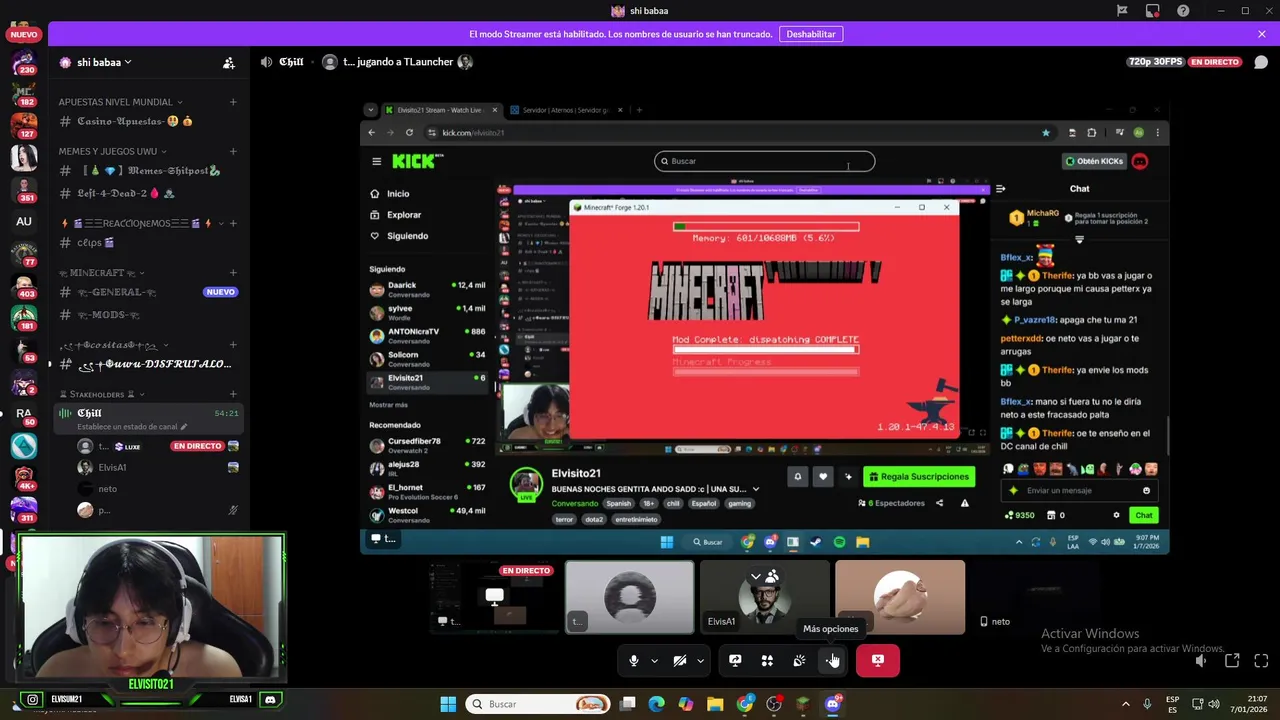
Task: Turn on camera in voice controls
Action: pyautogui.click(x=680, y=660)
